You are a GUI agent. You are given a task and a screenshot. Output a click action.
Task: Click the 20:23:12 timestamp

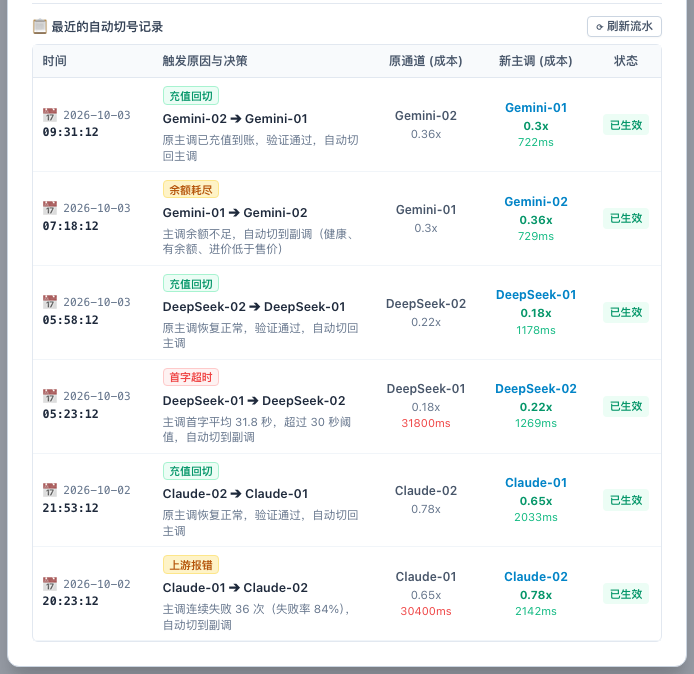(x=70, y=601)
